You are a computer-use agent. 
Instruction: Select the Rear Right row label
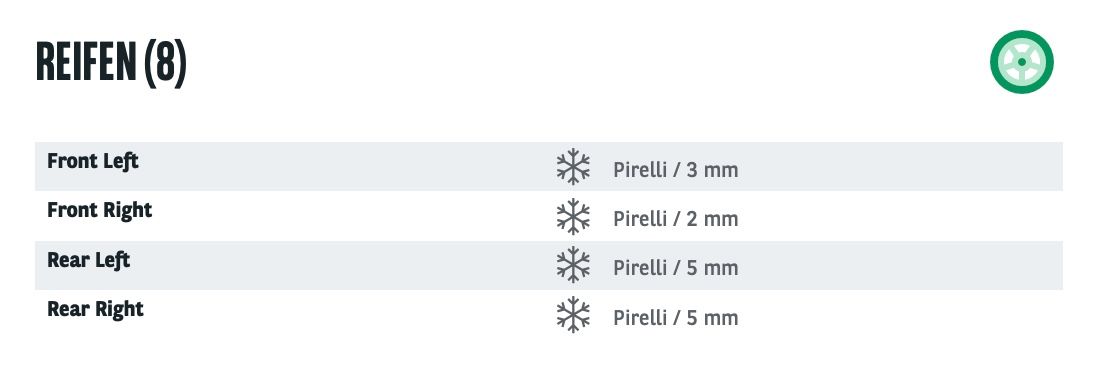[95, 310]
